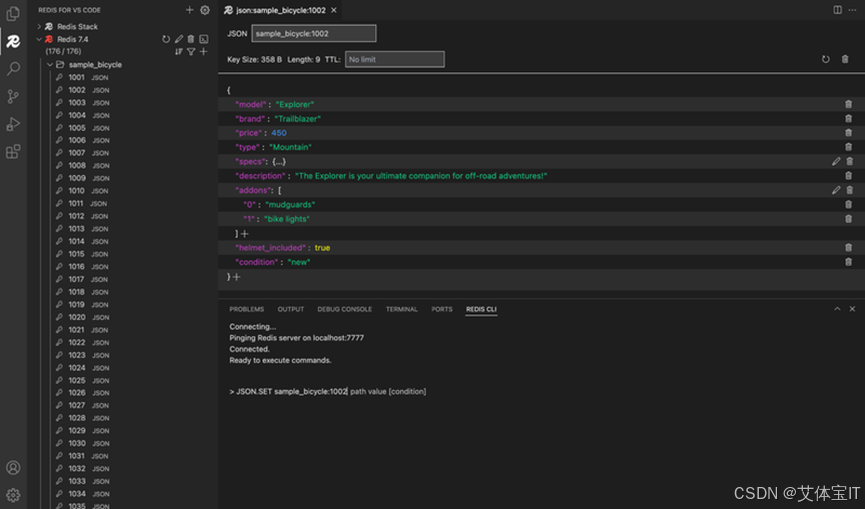Collapse the sample_bicycle folder
Viewport: 865px width, 509px height.
point(50,65)
